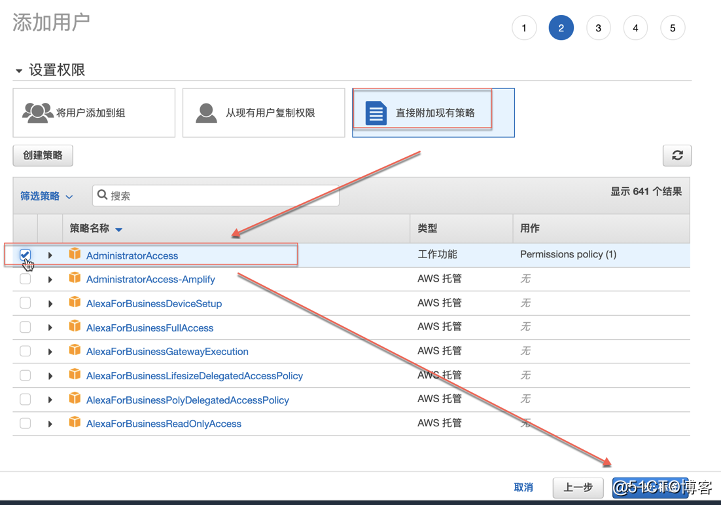The width and height of the screenshot is (722, 506).
Task: Expand the AlexaForBusinessFullAccess policy row
Action: (50, 328)
